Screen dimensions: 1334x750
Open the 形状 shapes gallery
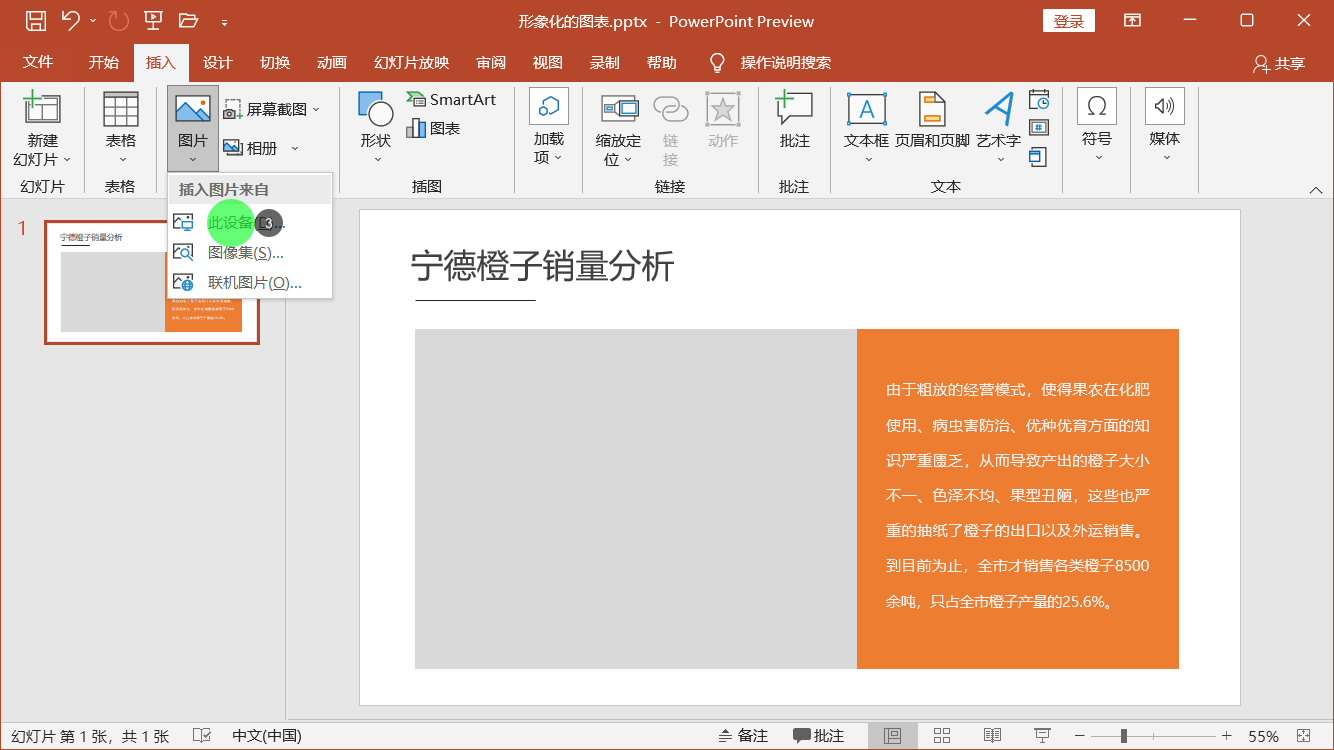click(x=376, y=130)
